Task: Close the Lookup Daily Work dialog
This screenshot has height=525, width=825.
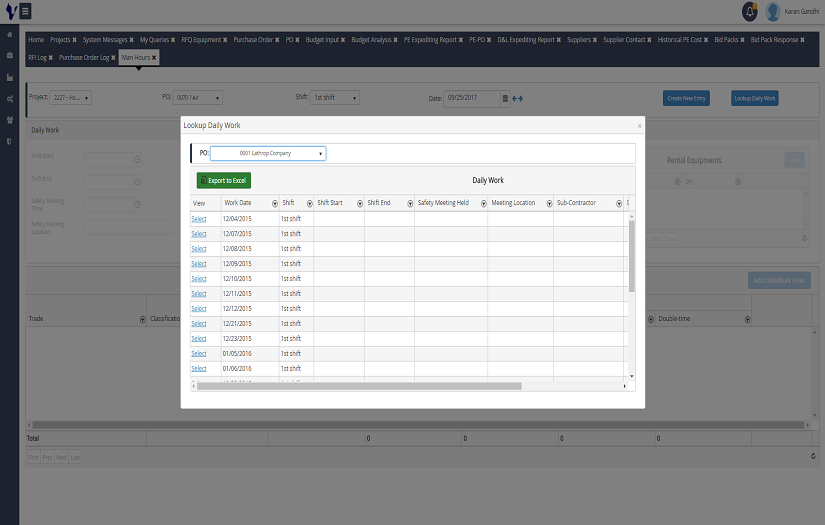Action: [639, 126]
